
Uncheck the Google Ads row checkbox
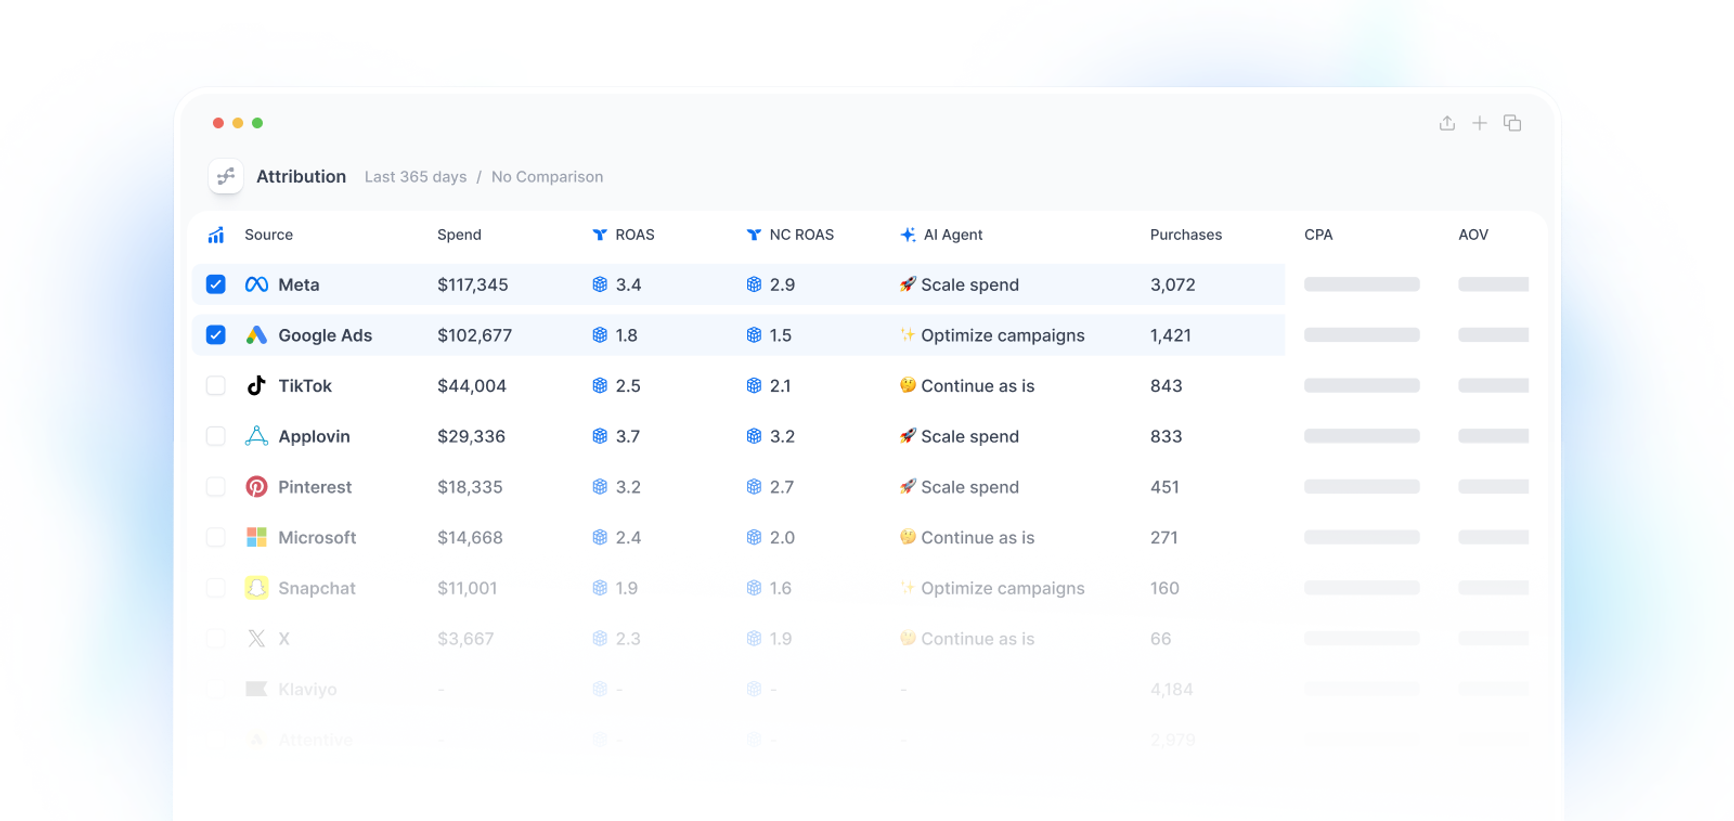pos(216,335)
